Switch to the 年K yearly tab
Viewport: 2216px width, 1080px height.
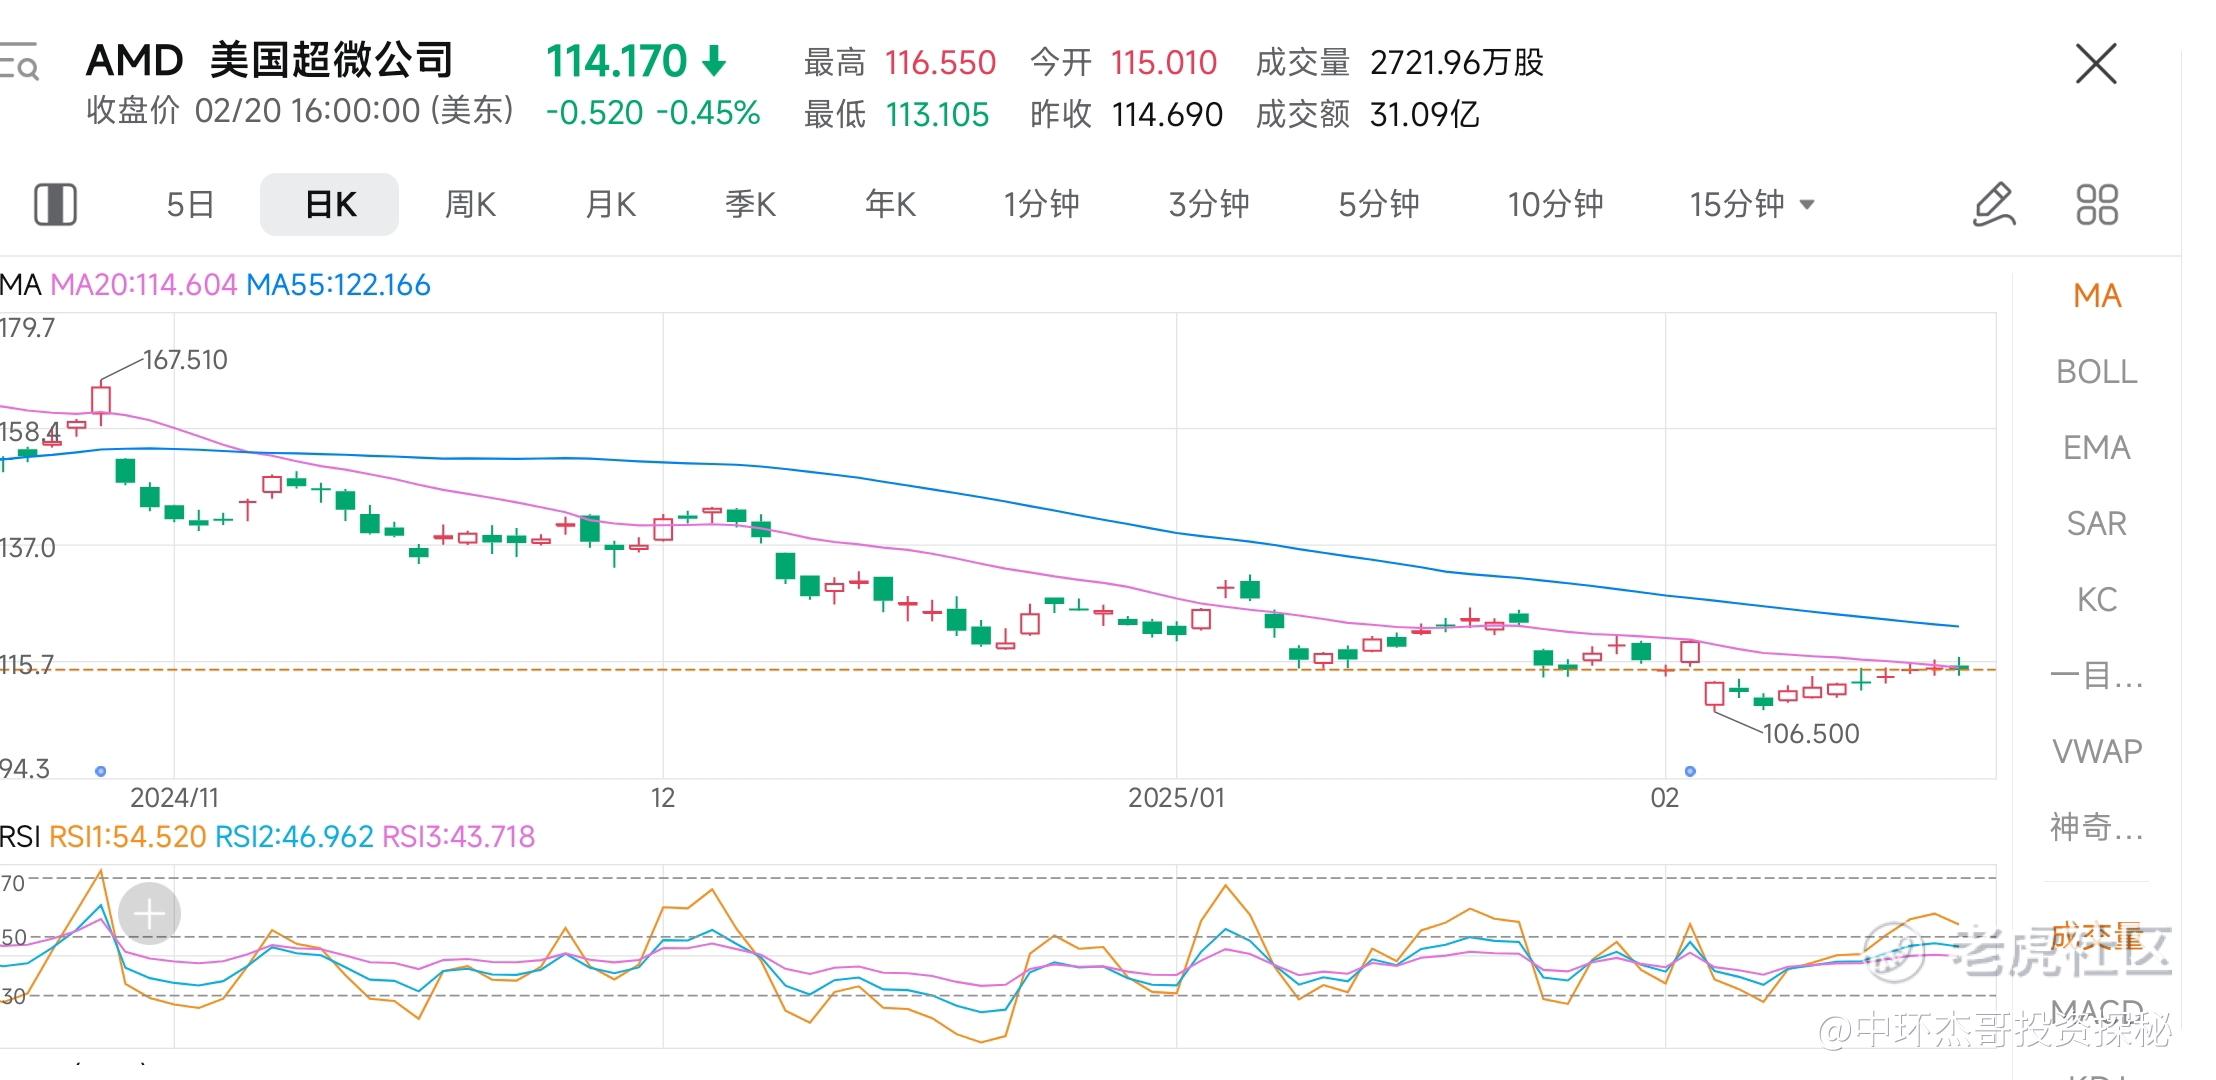click(x=890, y=205)
